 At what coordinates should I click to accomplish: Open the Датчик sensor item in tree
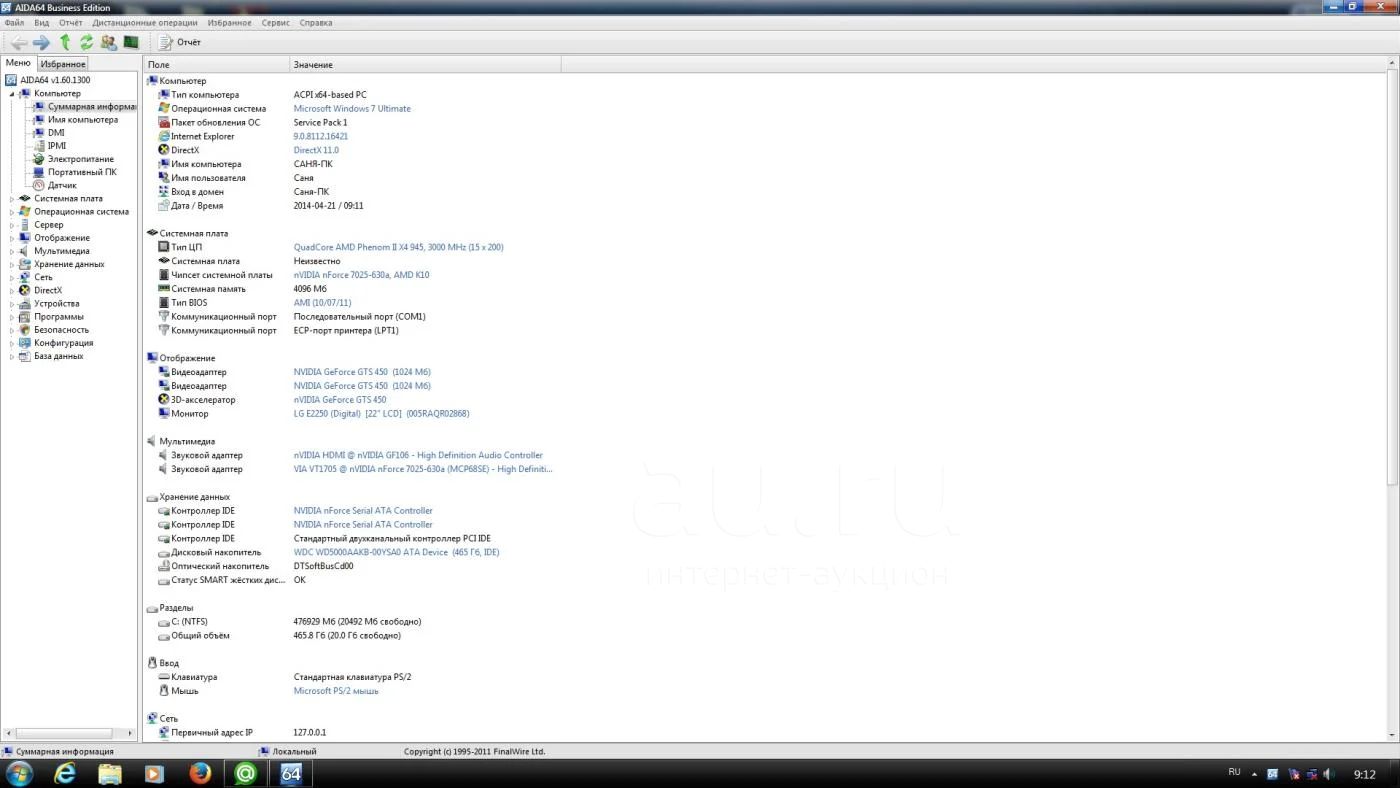[62, 185]
